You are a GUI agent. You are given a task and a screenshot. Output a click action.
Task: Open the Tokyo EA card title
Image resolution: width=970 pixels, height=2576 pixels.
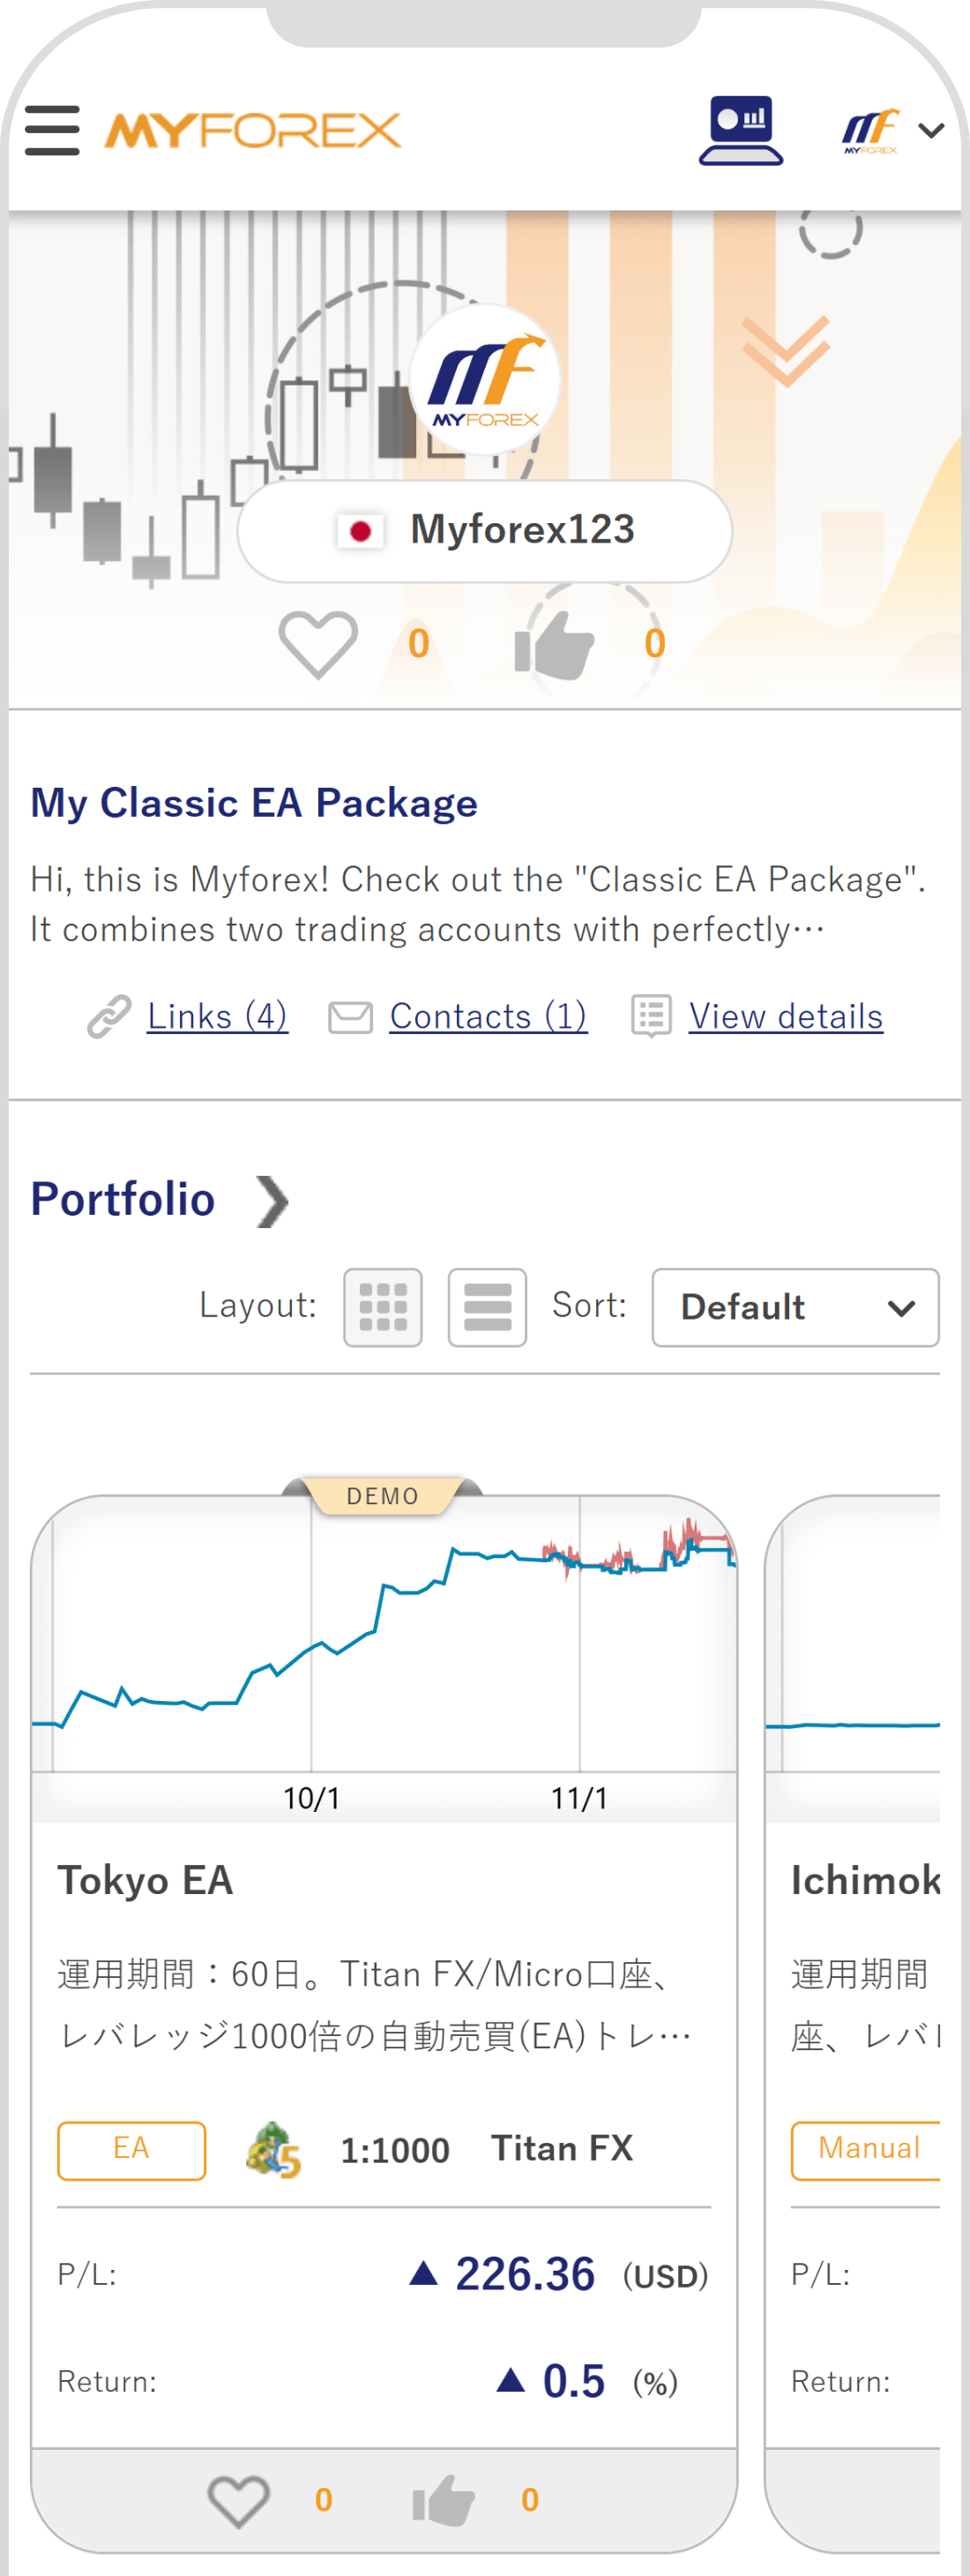click(x=145, y=1881)
